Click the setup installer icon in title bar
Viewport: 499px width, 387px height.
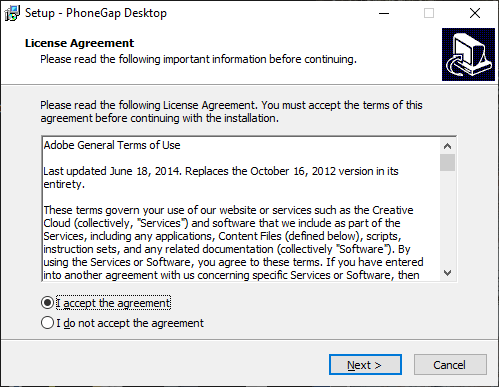(12, 13)
